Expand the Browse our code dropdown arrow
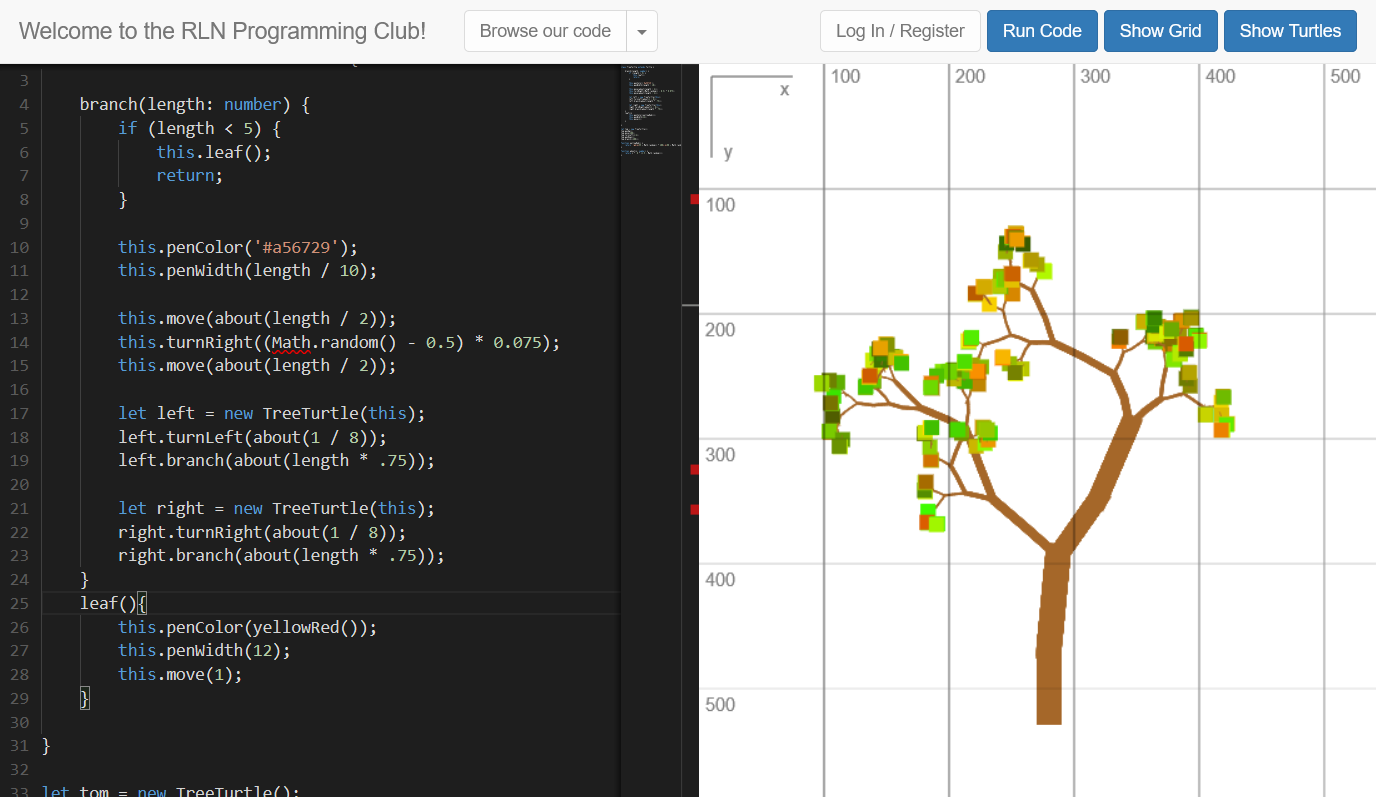 click(x=642, y=31)
